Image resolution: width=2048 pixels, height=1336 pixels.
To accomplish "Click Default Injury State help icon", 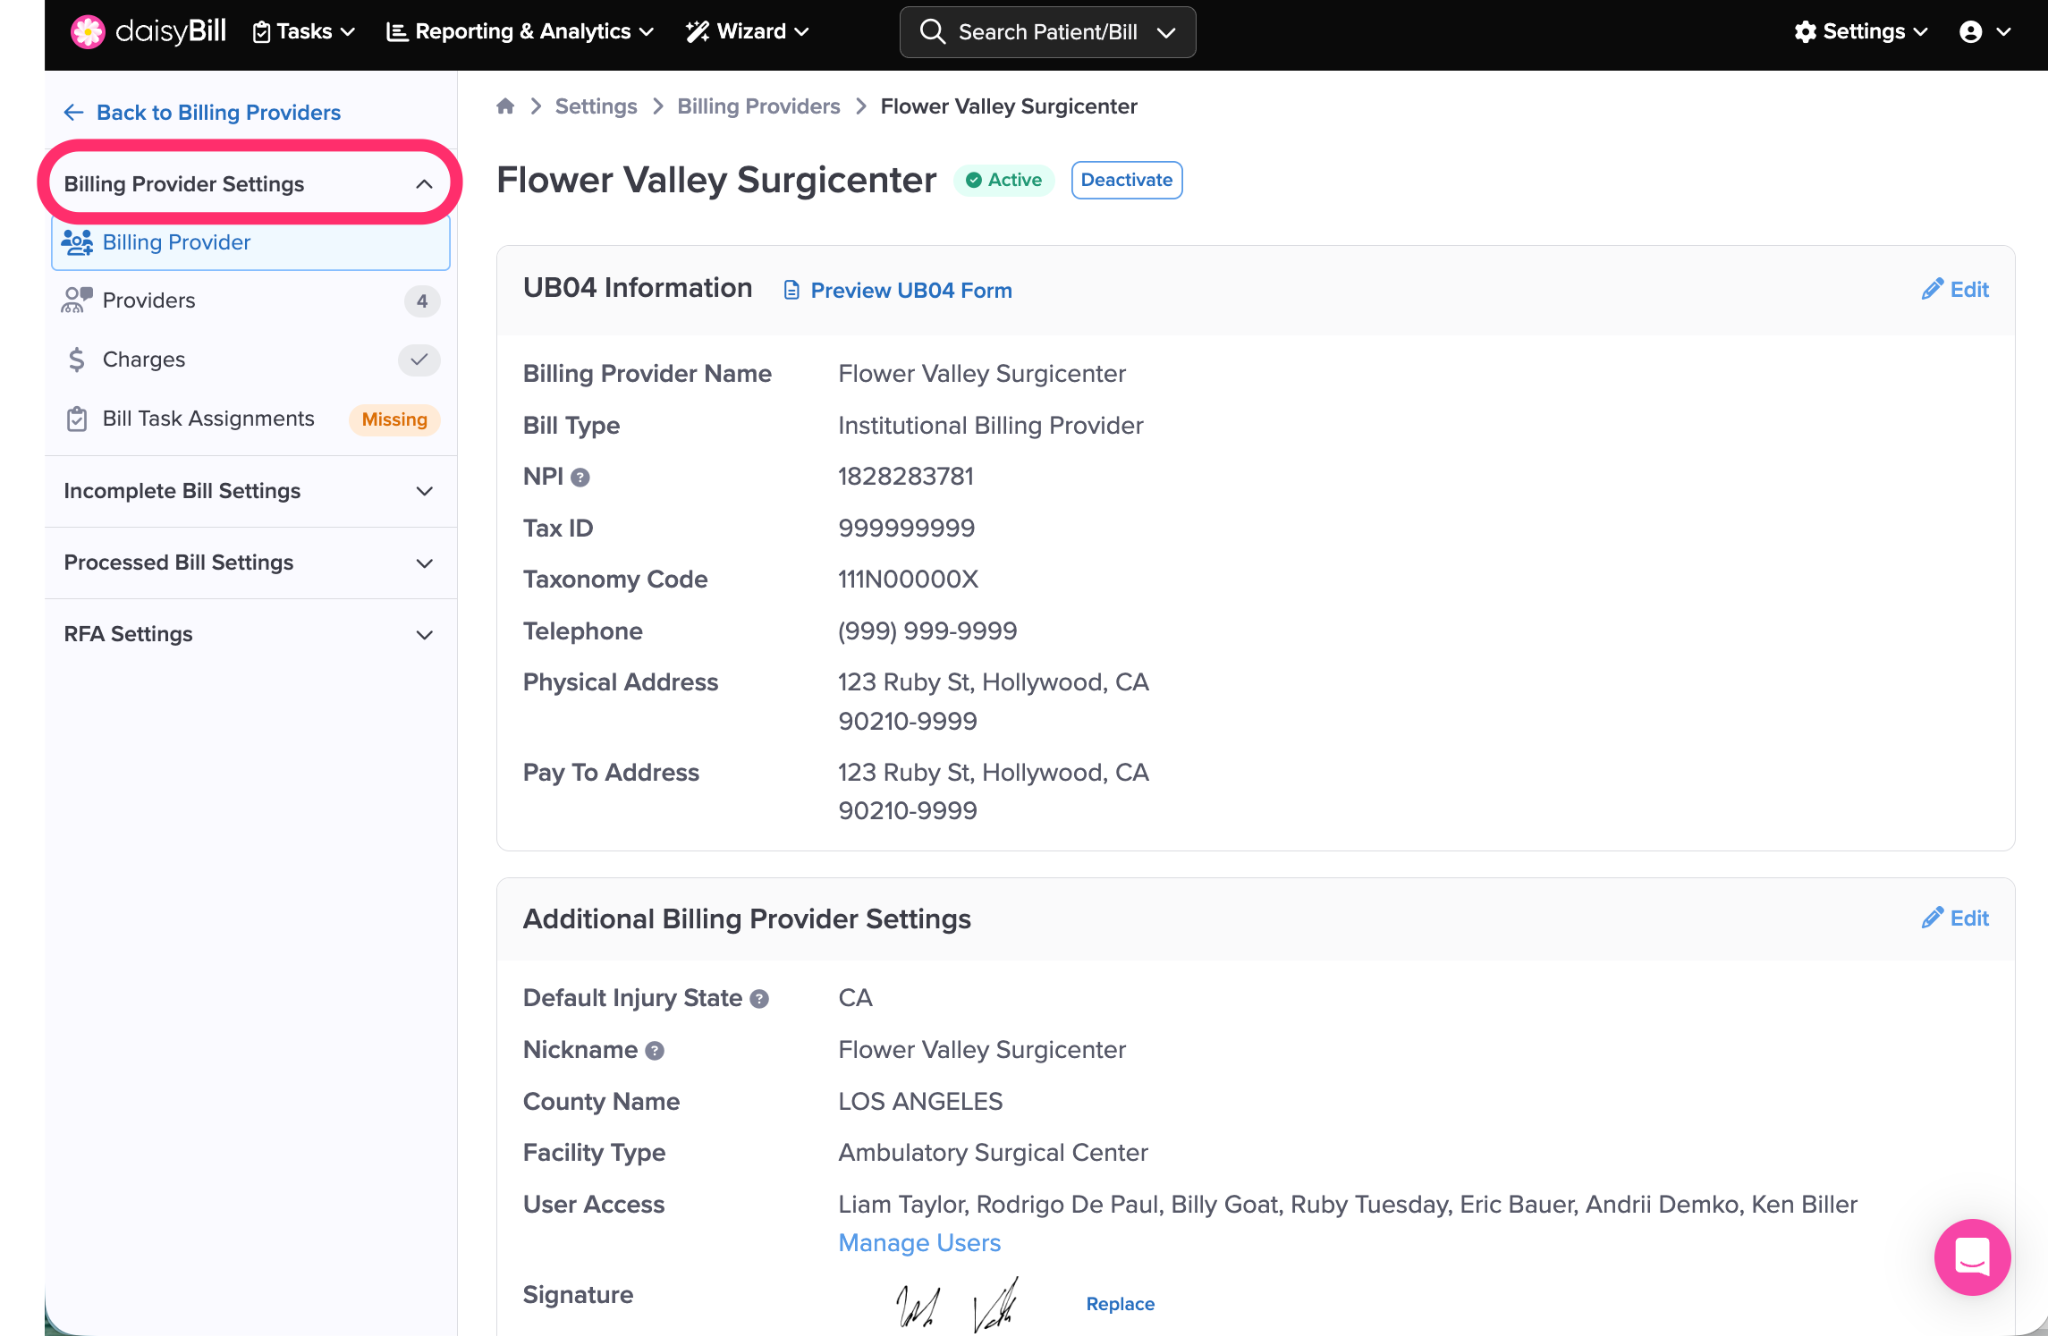I will click(759, 999).
